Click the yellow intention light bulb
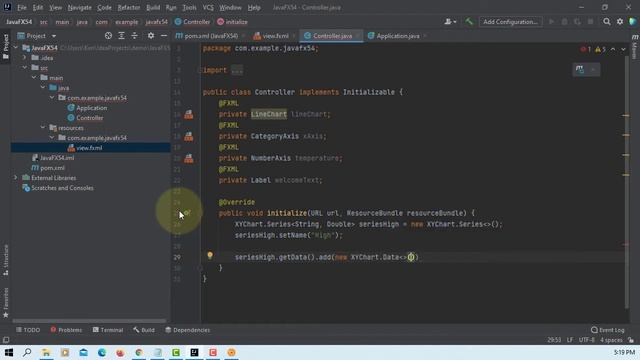 (x=210, y=255)
